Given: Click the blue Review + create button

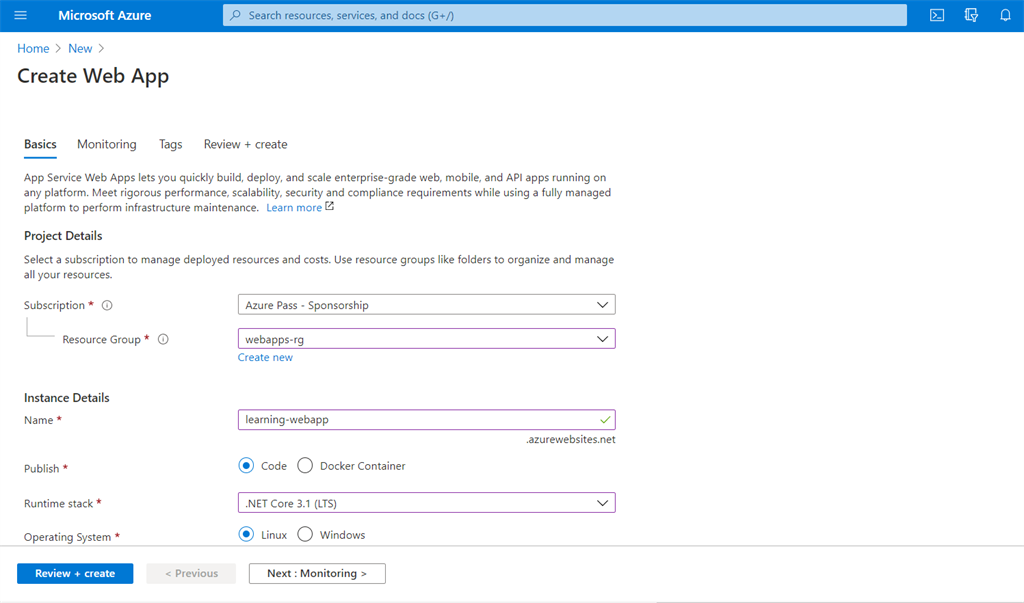Looking at the screenshot, I should click(75, 573).
